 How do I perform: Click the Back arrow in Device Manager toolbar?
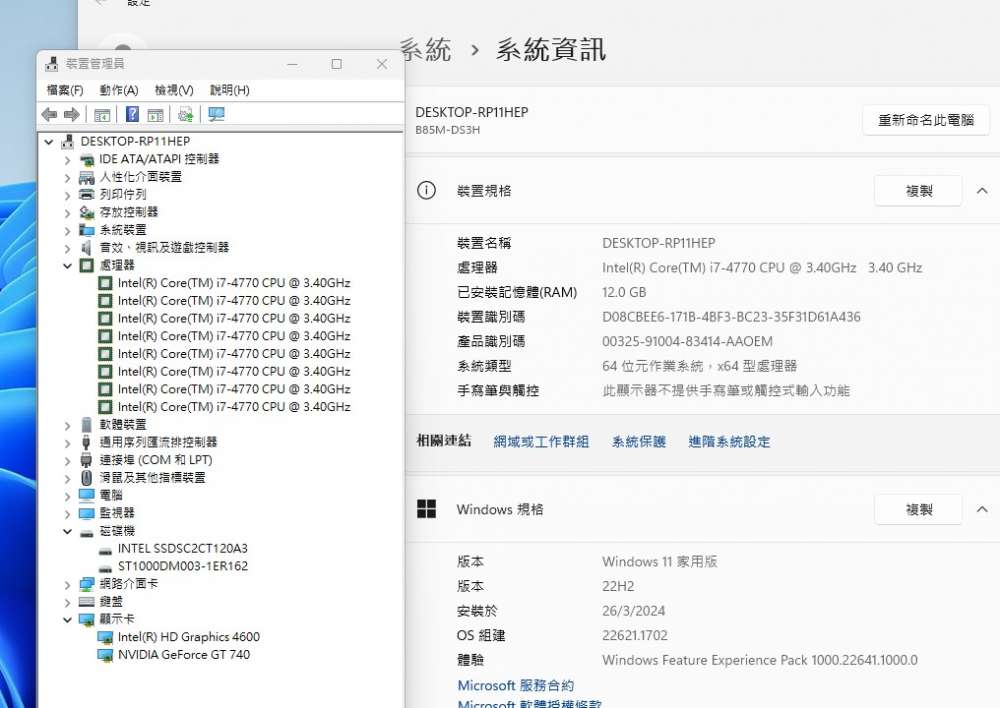(49, 115)
